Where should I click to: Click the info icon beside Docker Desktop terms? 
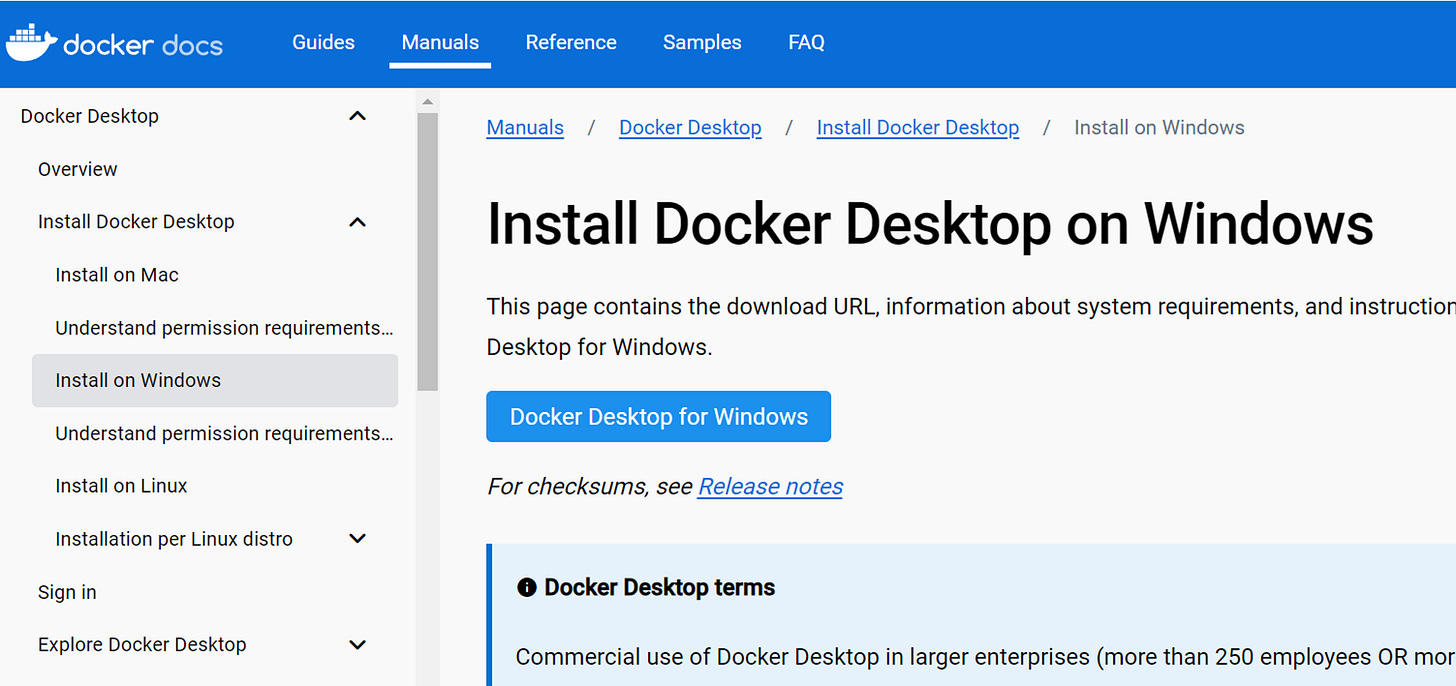click(x=527, y=587)
